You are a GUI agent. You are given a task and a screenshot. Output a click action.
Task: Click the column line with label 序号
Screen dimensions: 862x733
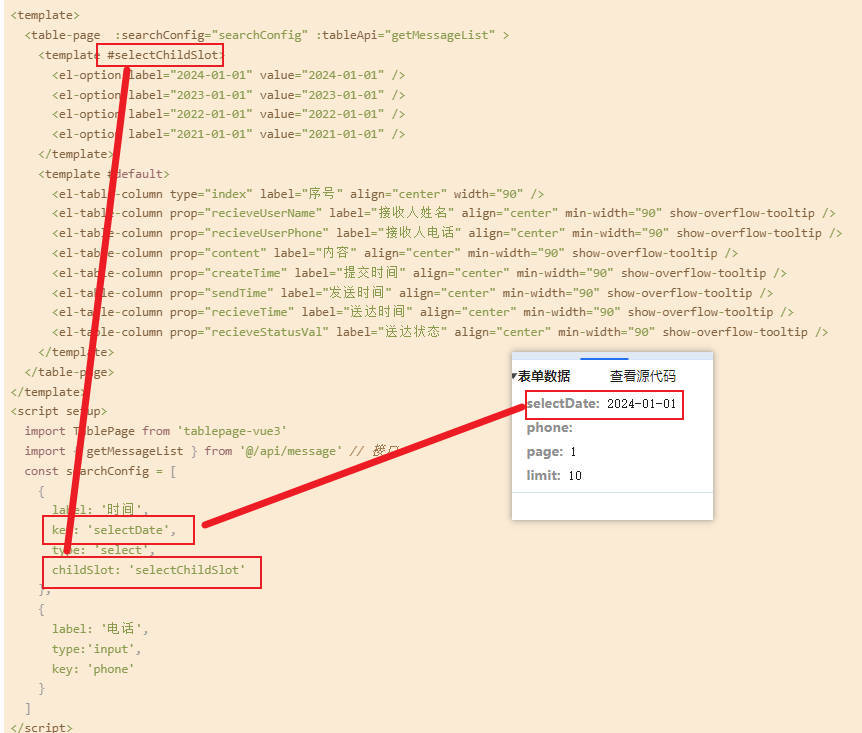tap(298, 194)
